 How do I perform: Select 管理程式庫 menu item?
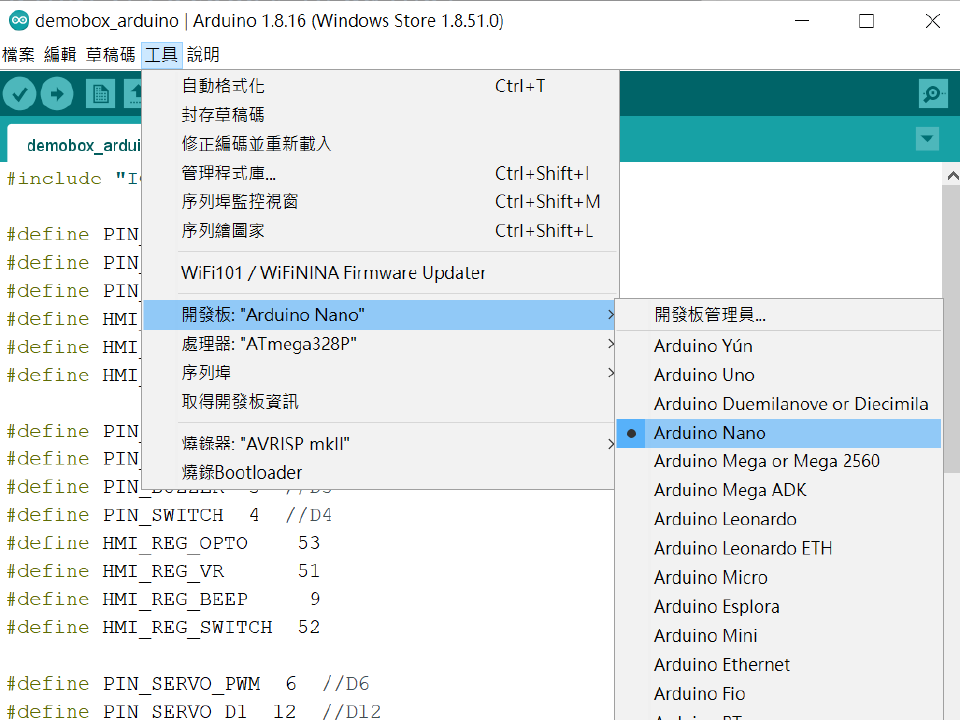pyautogui.click(x=229, y=173)
